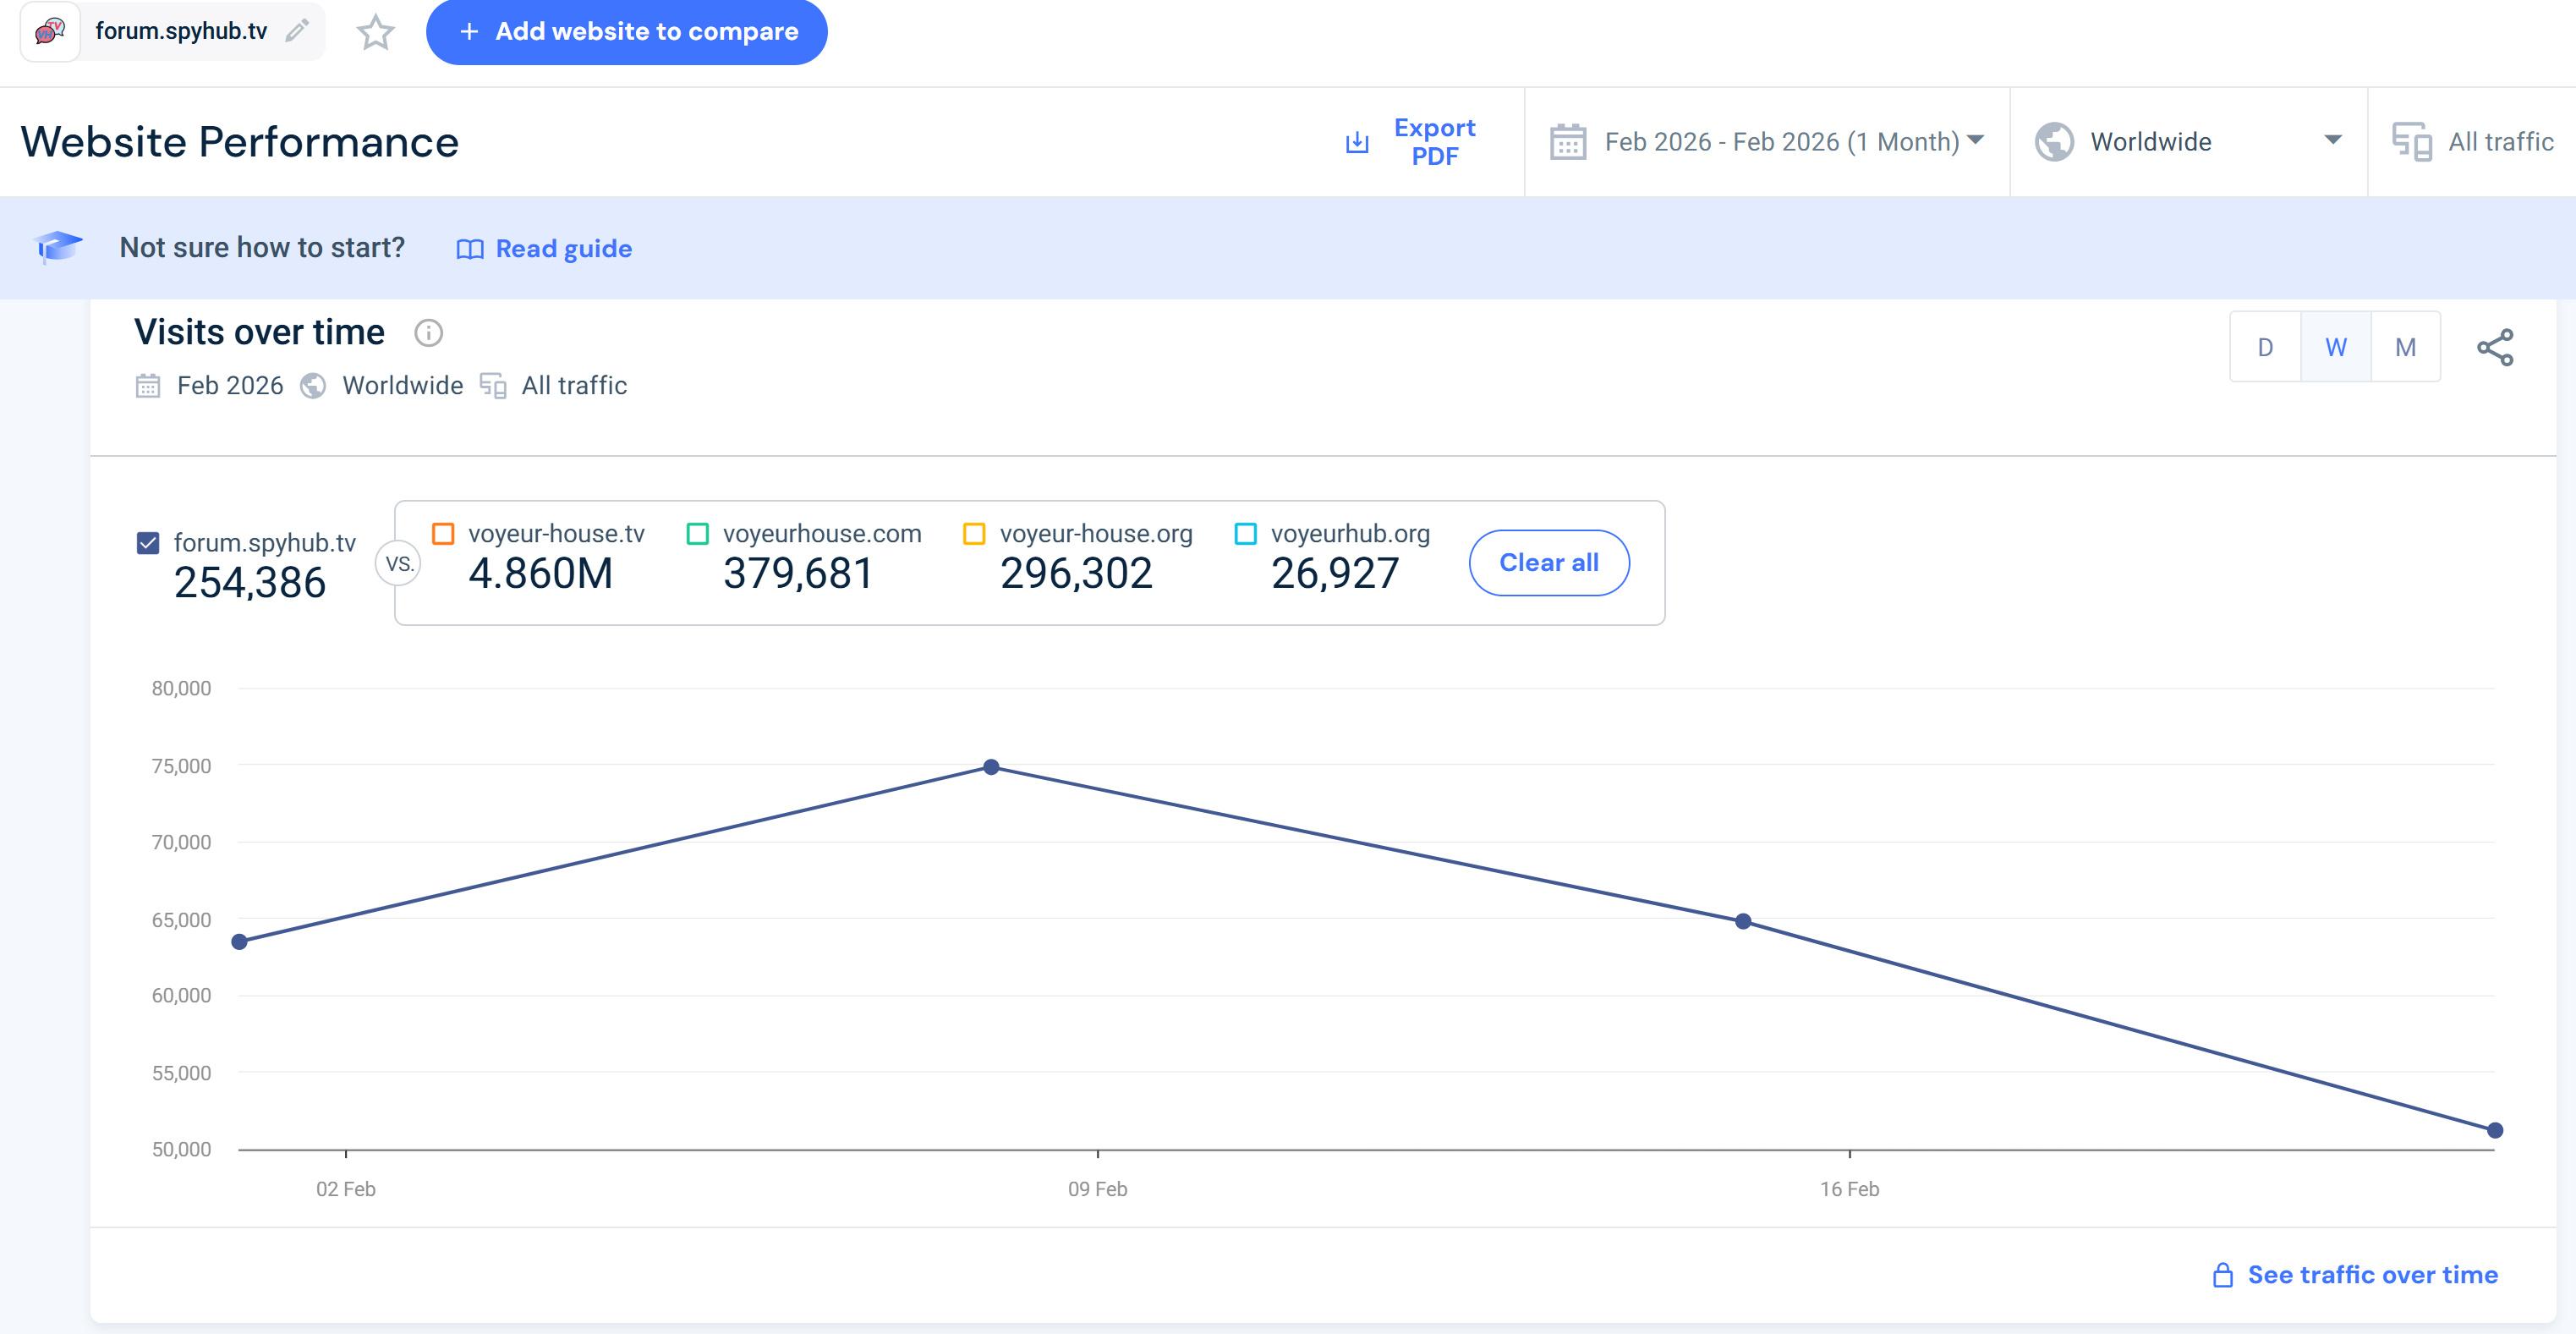2576x1334 pixels.
Task: Switch to monthly M view tab
Action: [2405, 347]
